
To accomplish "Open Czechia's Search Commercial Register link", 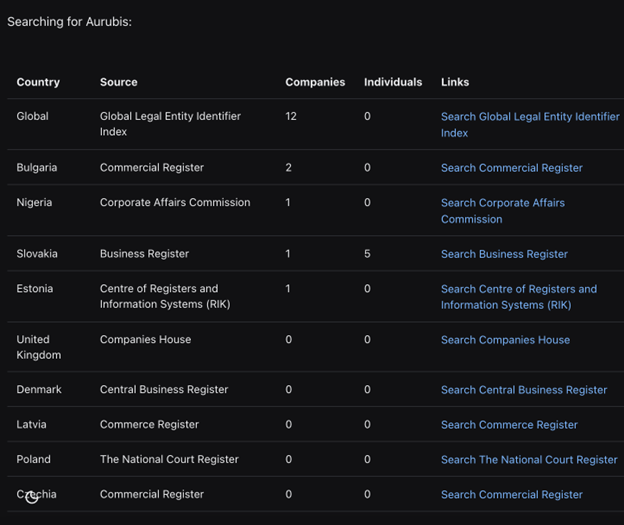I will click(x=511, y=495).
